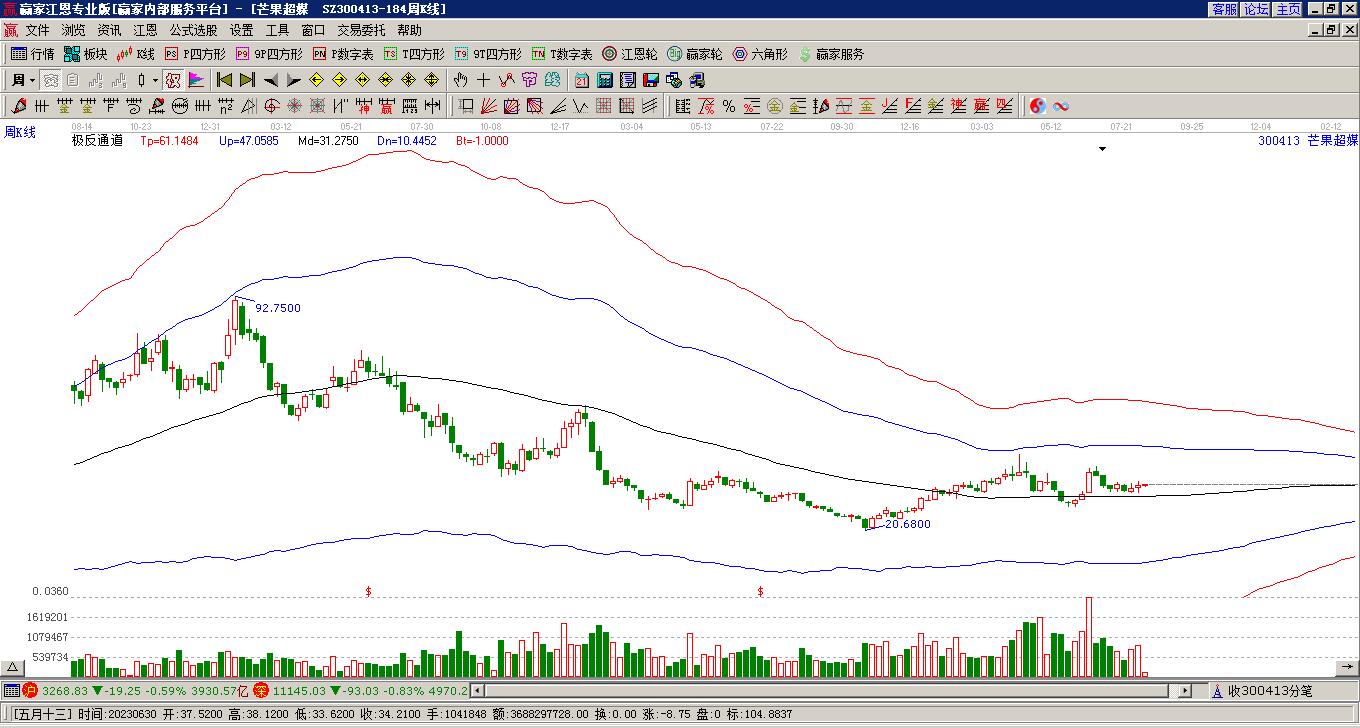Click the yellow diamond left-arrow icon
1360x728 pixels.
coord(316,80)
